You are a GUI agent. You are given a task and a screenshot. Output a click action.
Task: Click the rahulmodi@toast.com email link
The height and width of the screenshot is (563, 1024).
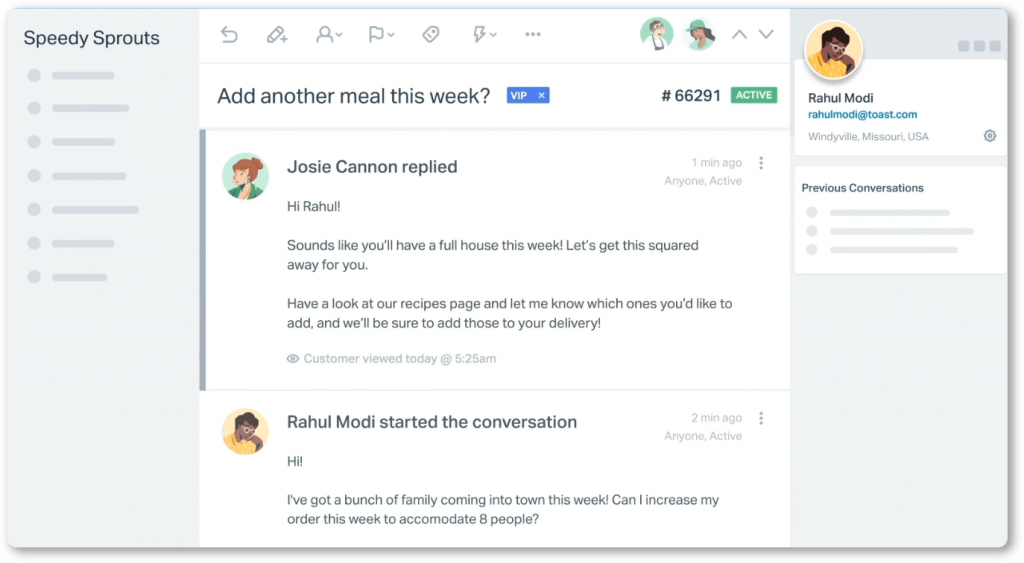tap(862, 115)
